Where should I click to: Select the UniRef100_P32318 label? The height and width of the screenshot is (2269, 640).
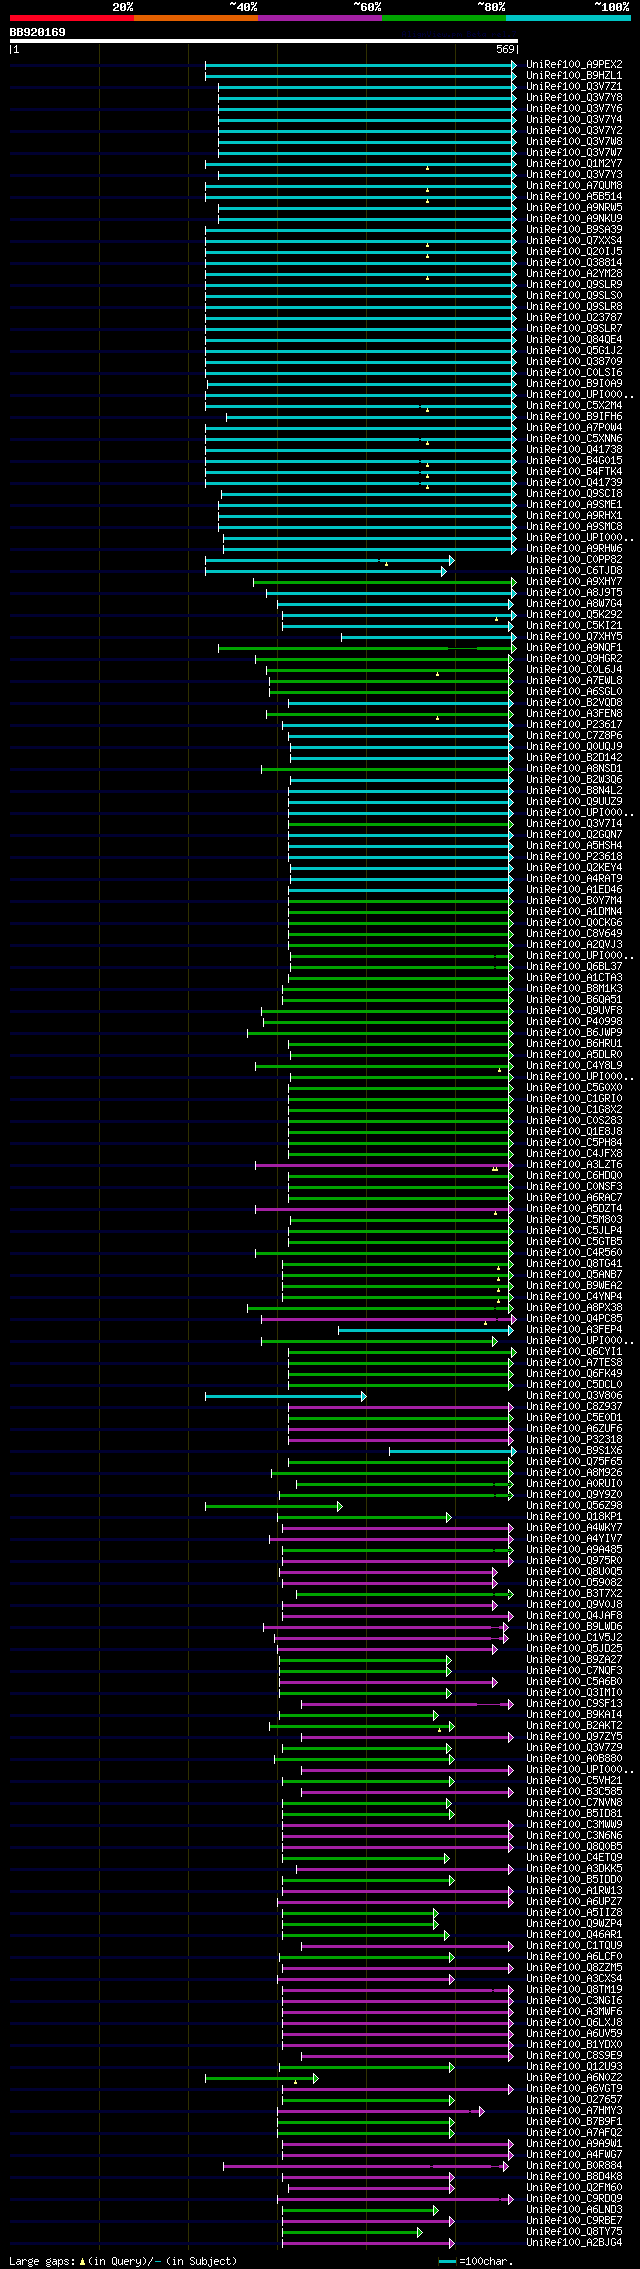pos(574,1439)
